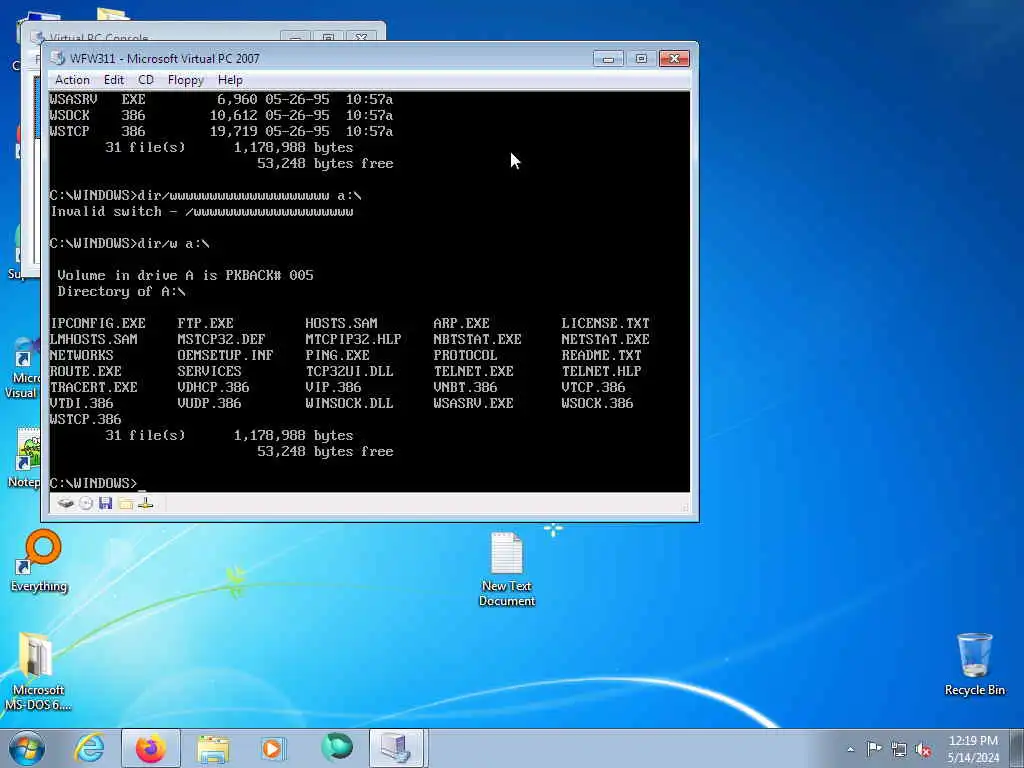Click ARP.EXE in the directory listing
Image resolution: width=1024 pixels, height=768 pixels.
pyautogui.click(x=461, y=323)
